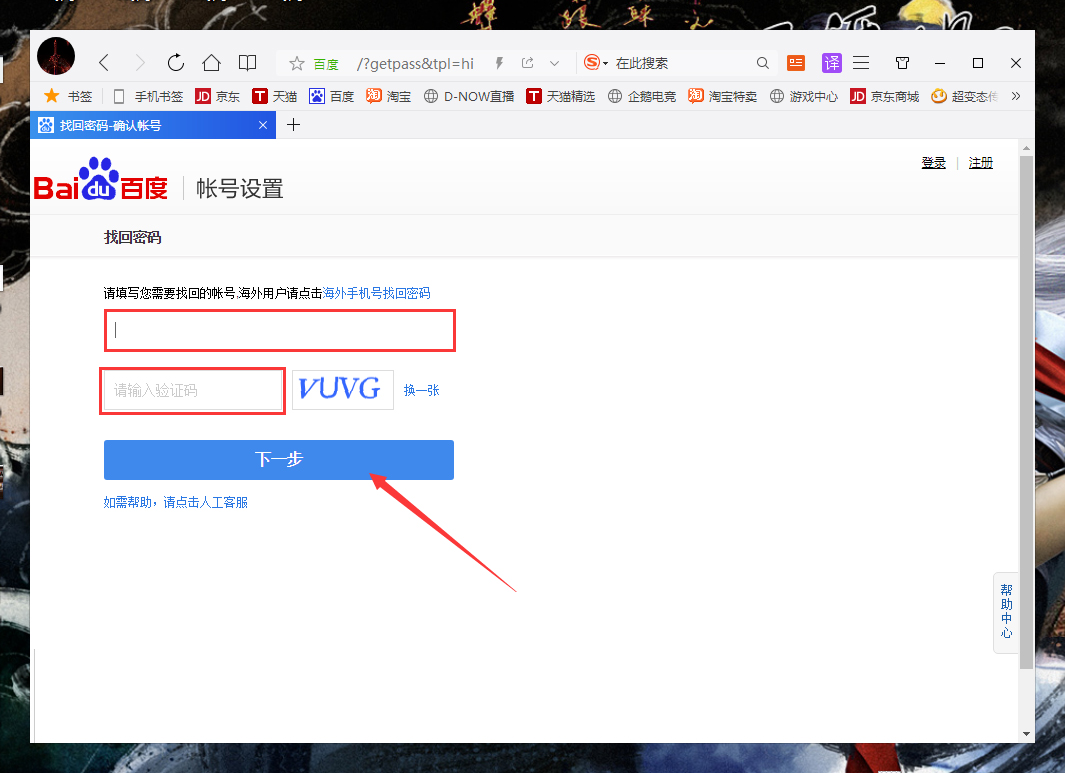
Task: Click the 下一步 button
Action: click(278, 459)
